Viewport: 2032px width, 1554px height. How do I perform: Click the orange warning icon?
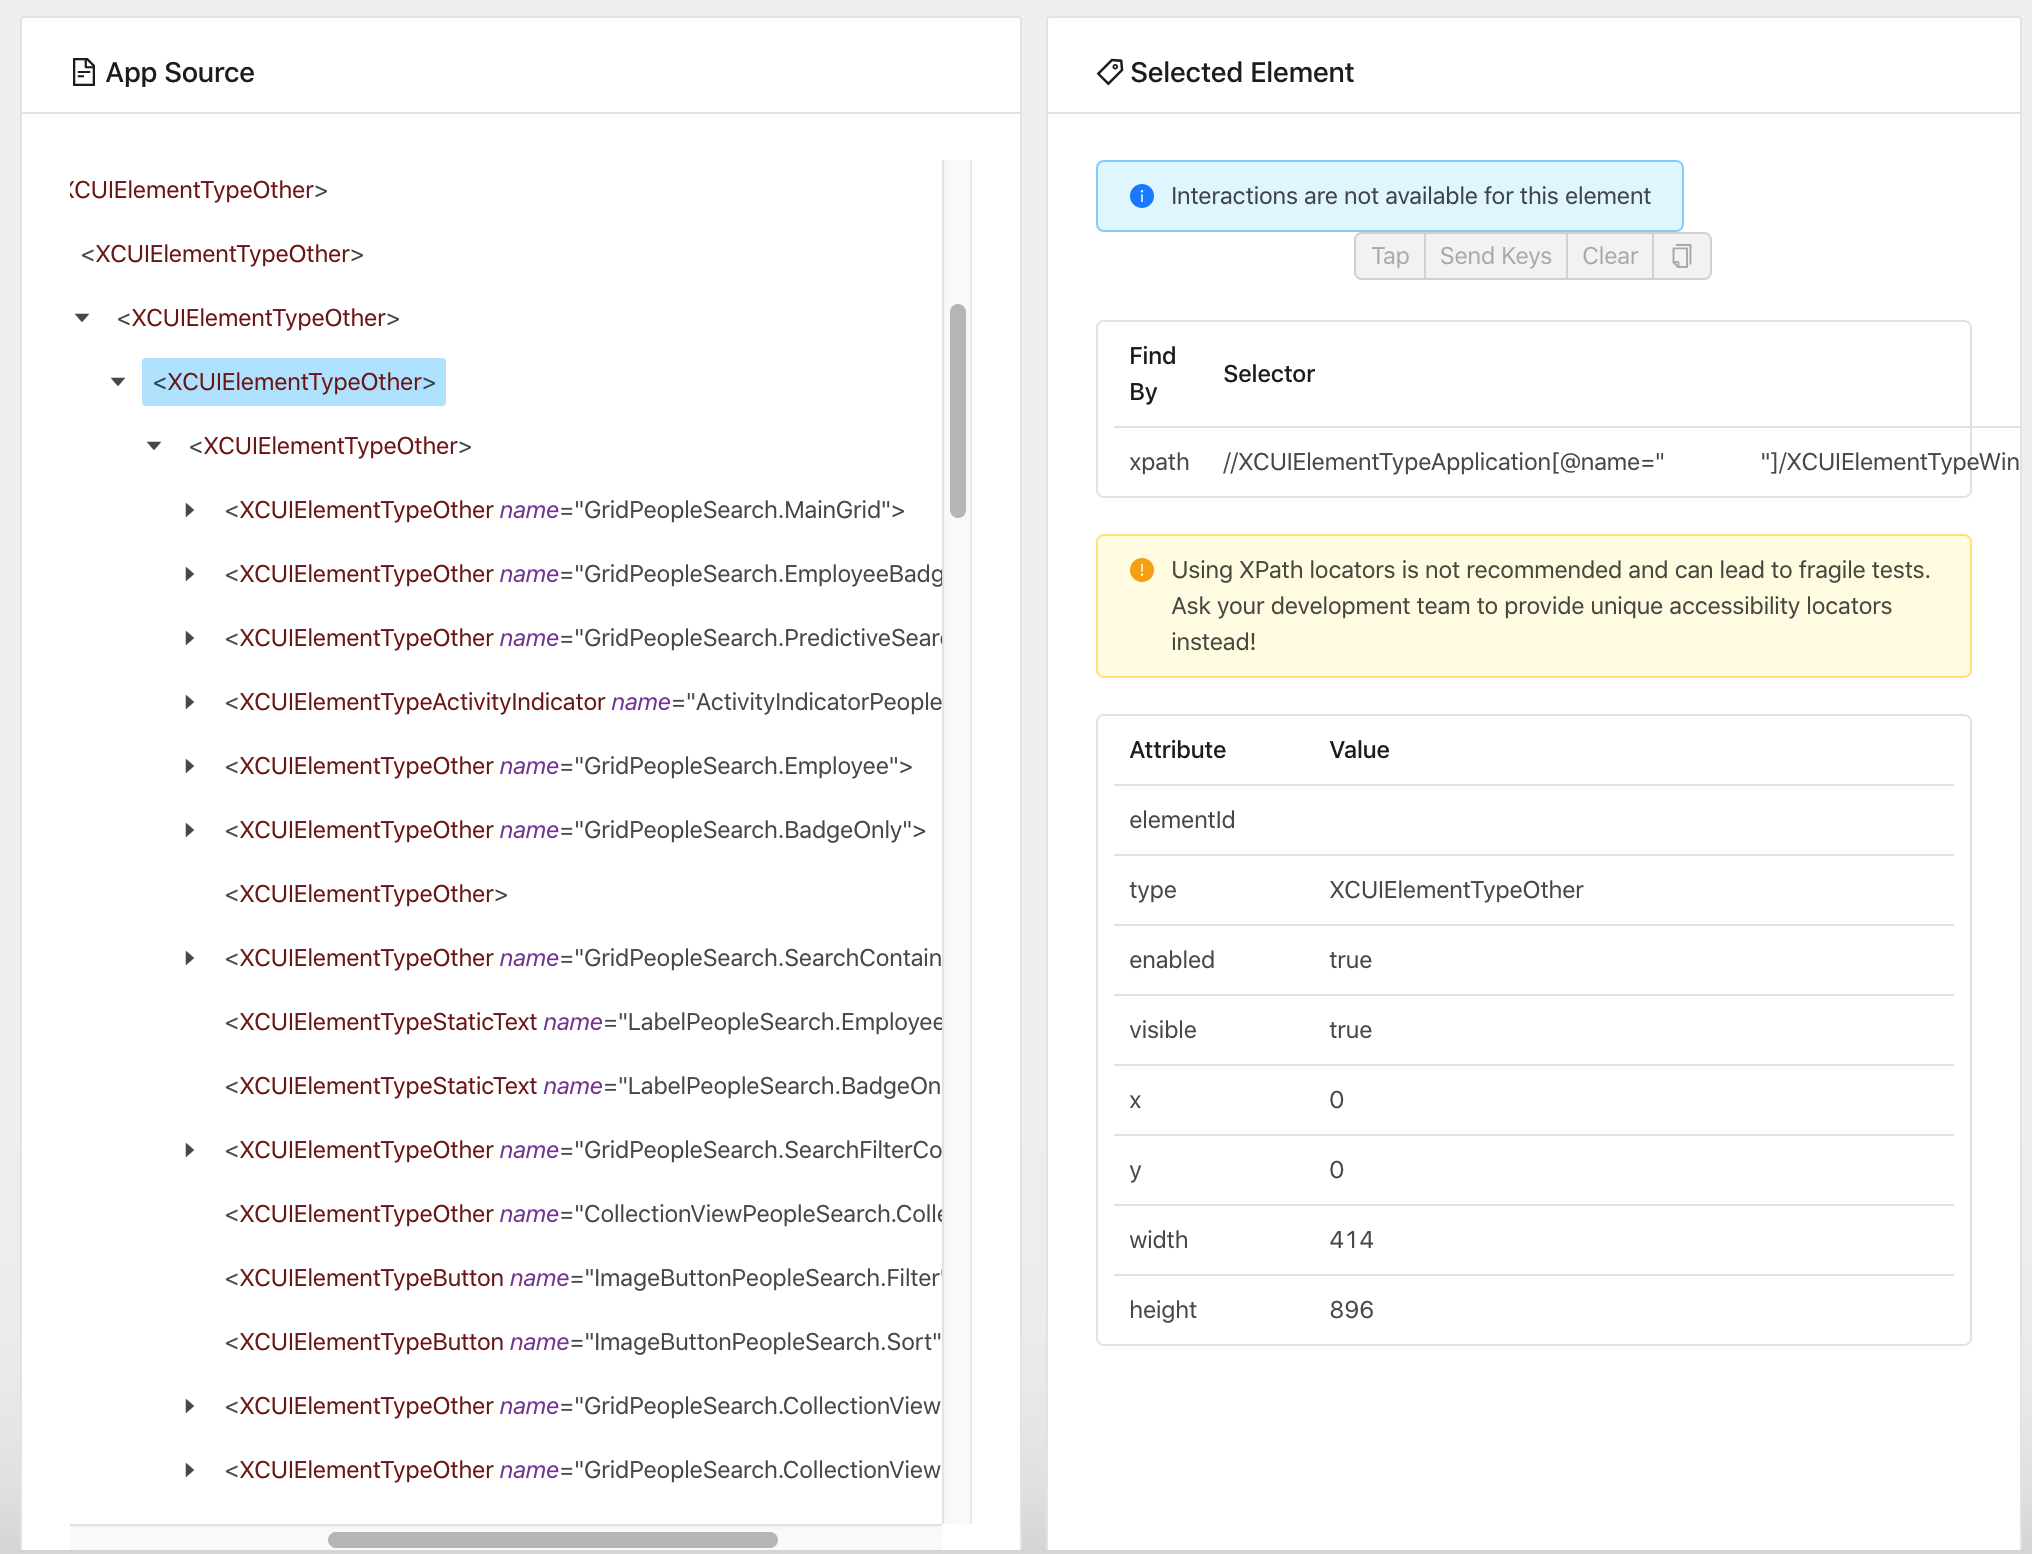tap(1141, 570)
